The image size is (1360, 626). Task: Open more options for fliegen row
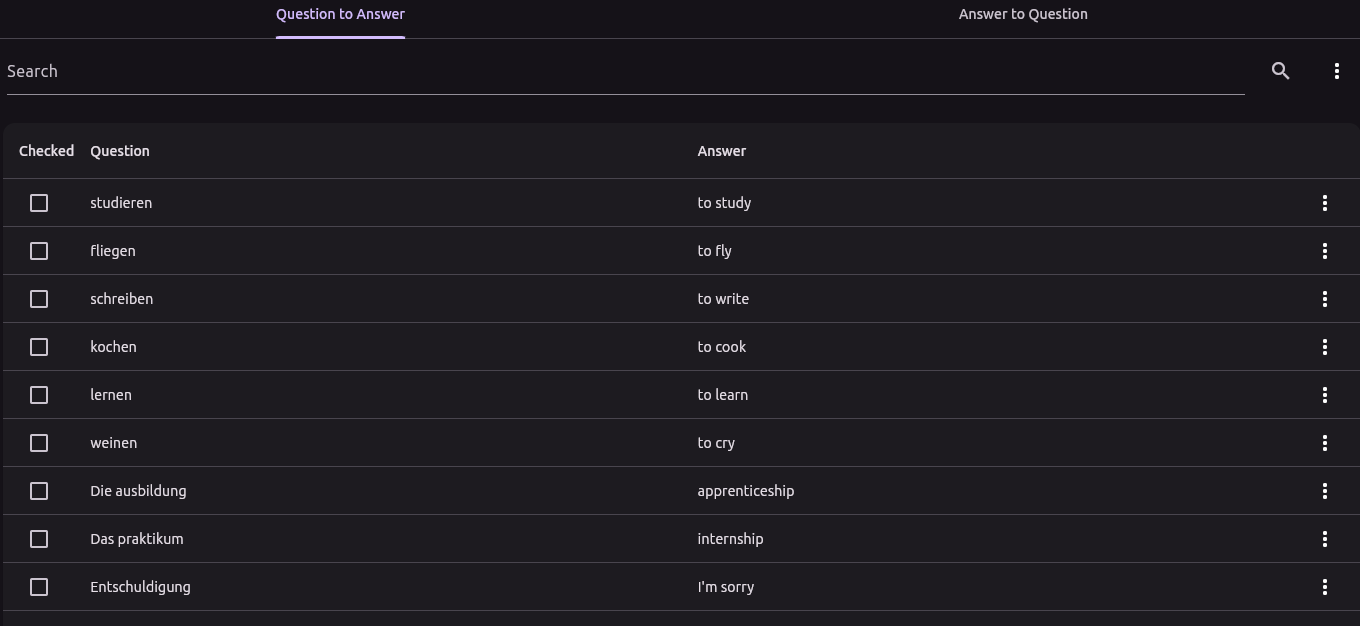[x=1324, y=251]
